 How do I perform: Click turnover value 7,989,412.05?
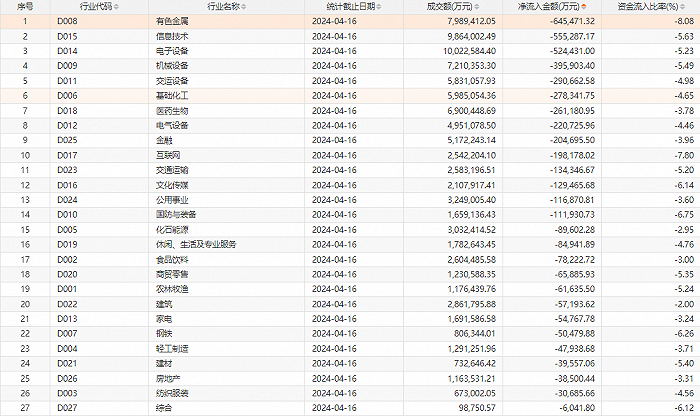(x=471, y=21)
